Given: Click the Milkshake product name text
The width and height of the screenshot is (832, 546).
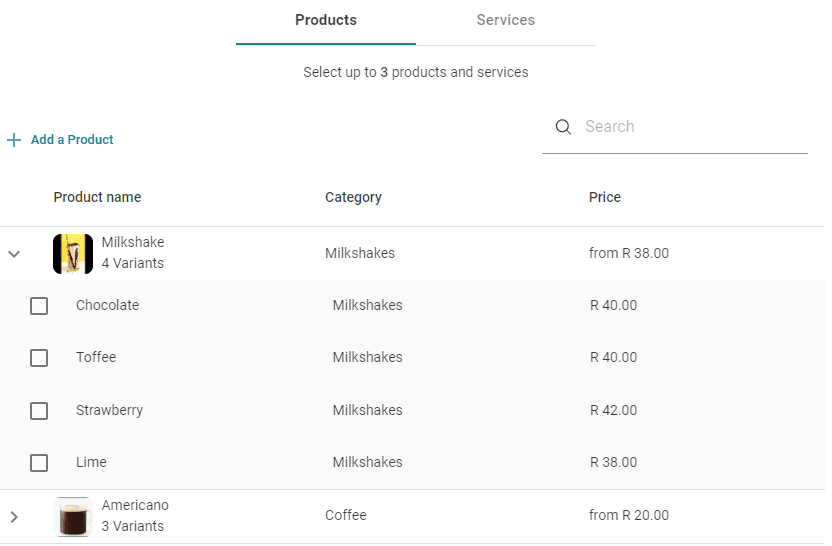Looking at the screenshot, I should (x=133, y=242).
